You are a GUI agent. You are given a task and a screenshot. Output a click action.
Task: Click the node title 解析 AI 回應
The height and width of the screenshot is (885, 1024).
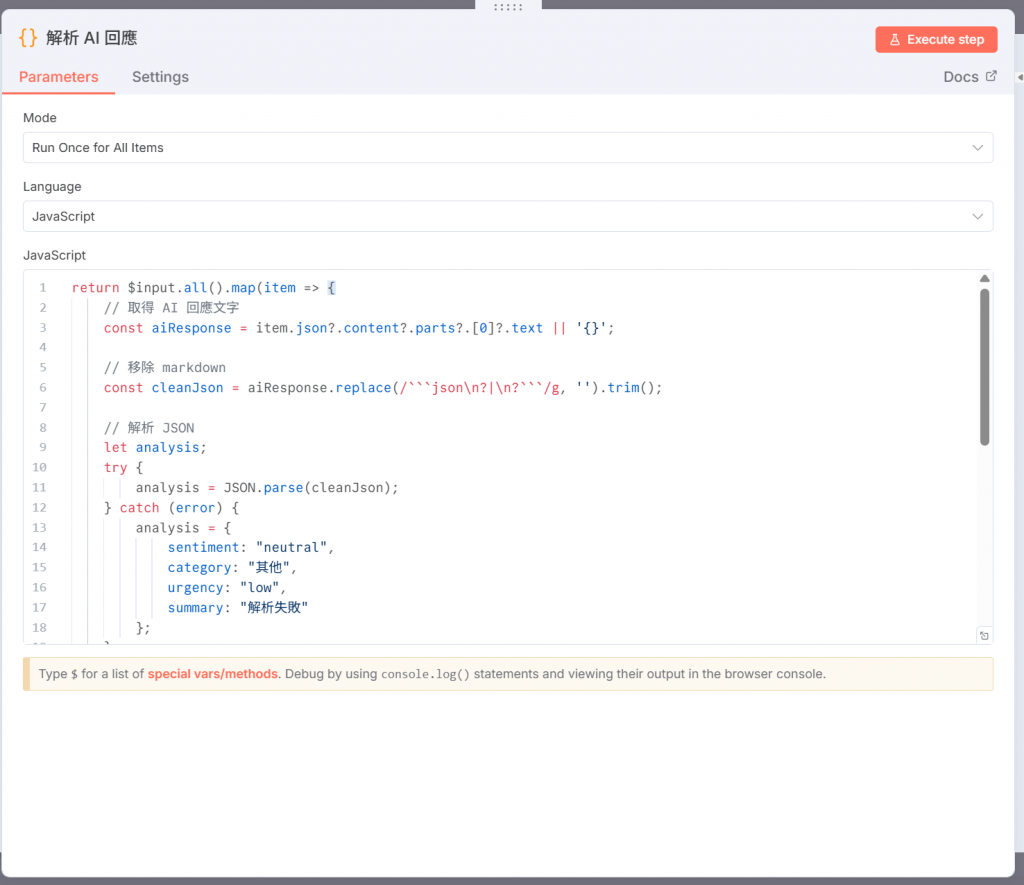click(91, 38)
